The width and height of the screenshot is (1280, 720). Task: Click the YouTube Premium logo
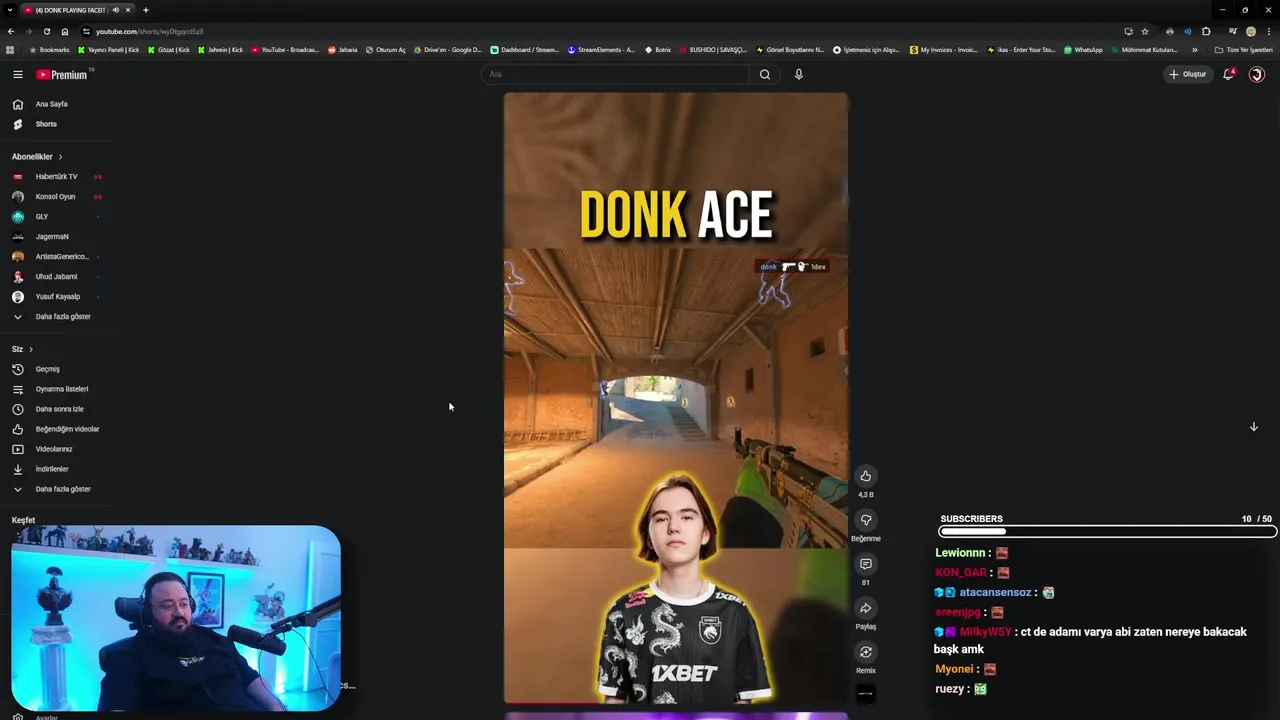coord(62,74)
